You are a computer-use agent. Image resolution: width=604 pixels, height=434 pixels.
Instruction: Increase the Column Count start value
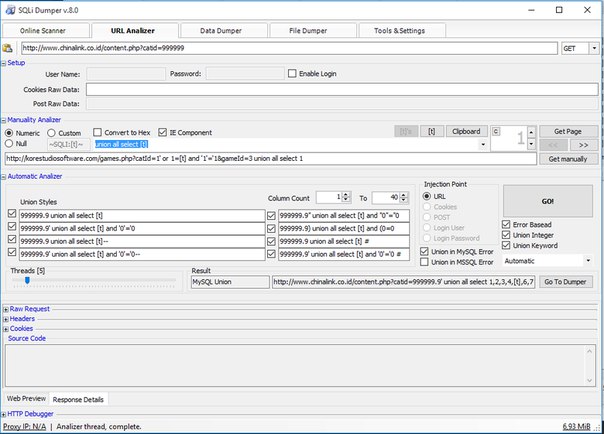(x=346, y=195)
